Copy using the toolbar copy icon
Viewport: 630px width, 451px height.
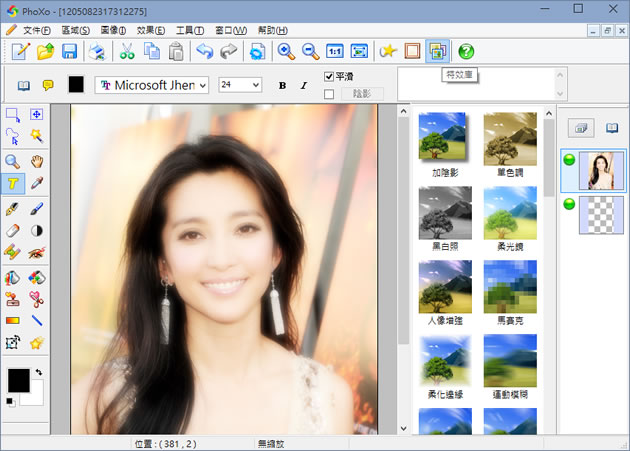[x=151, y=51]
